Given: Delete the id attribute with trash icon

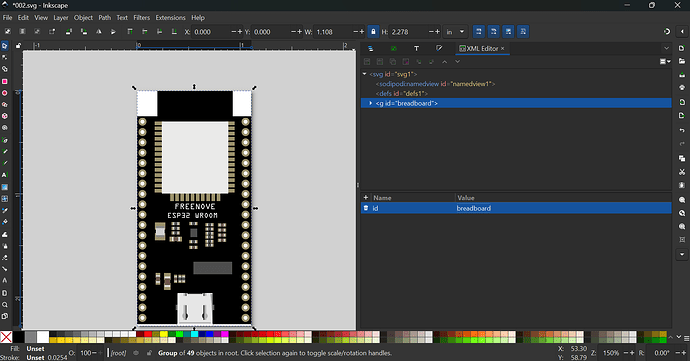Looking at the screenshot, I should pyautogui.click(x=366, y=208).
